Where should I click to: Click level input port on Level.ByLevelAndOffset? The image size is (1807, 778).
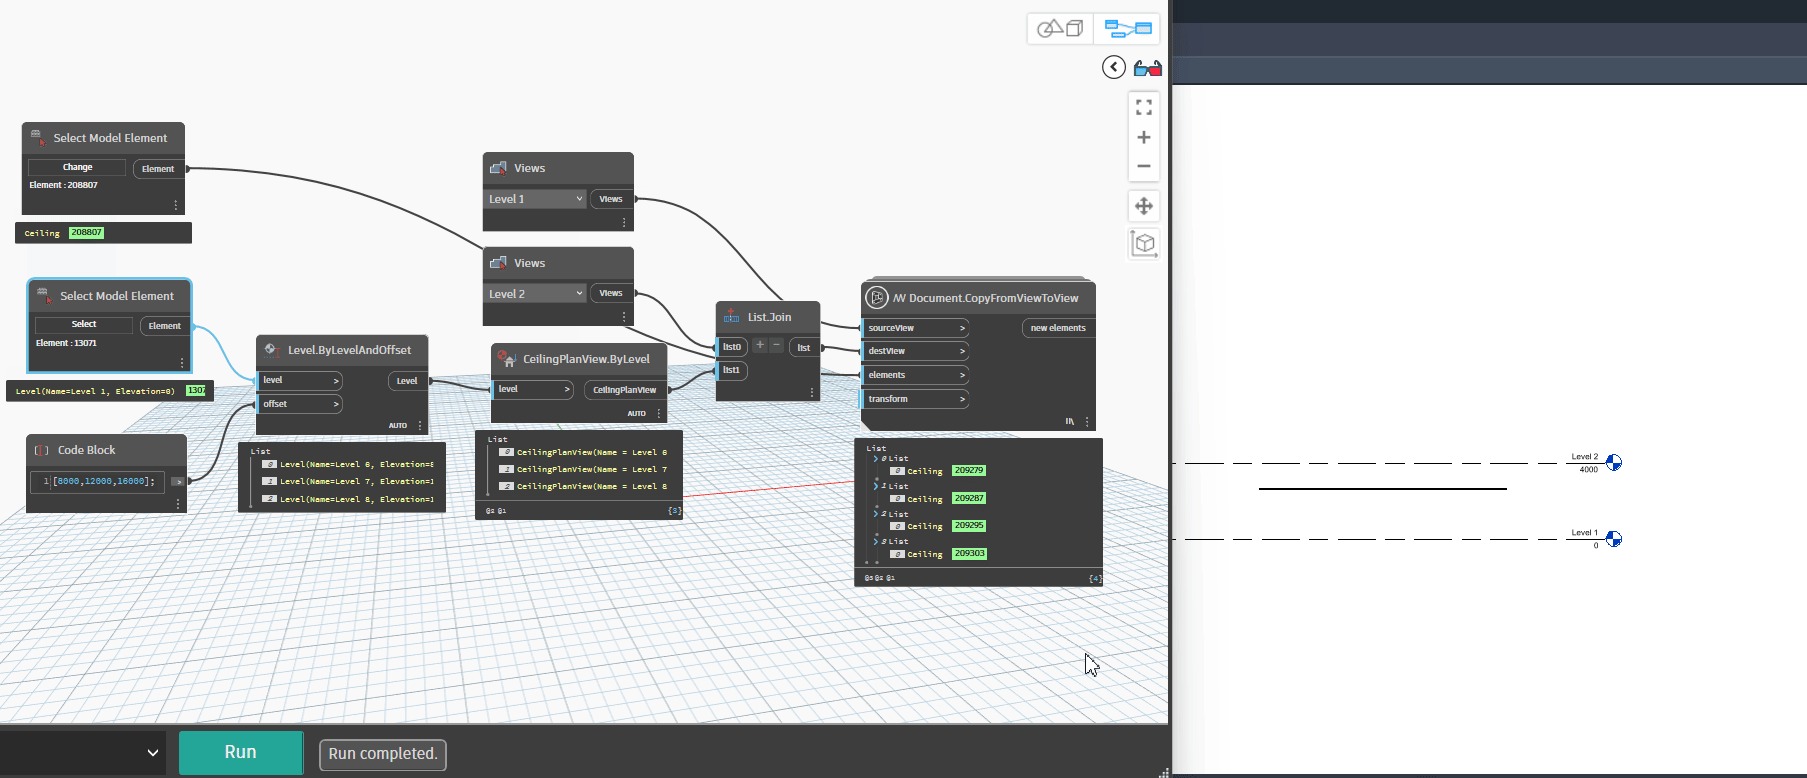(x=300, y=380)
